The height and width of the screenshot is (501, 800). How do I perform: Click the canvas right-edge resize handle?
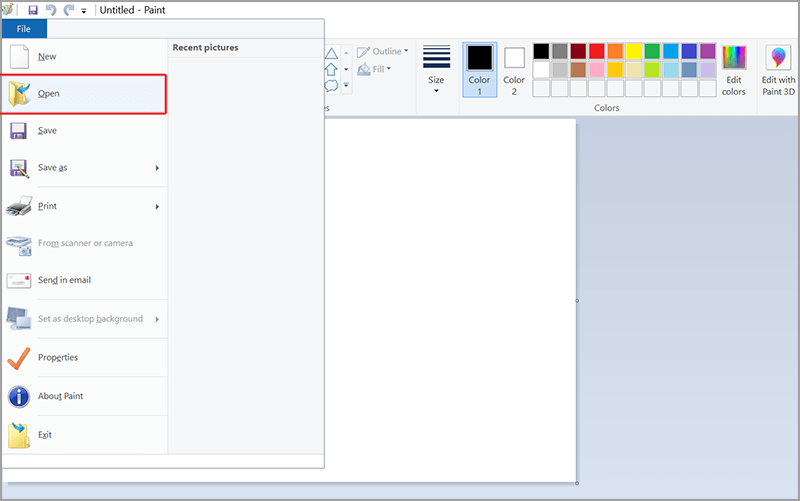[577, 300]
